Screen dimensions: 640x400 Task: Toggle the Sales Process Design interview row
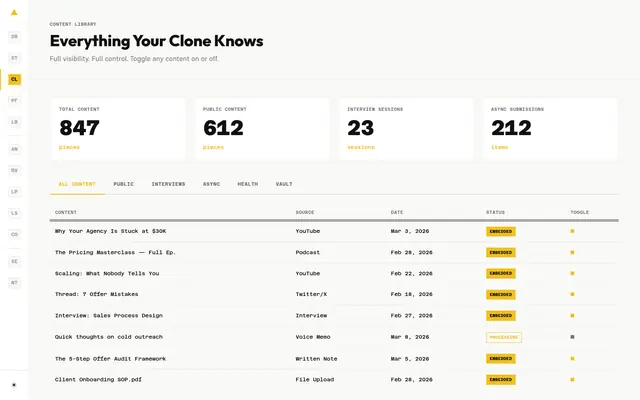point(572,316)
